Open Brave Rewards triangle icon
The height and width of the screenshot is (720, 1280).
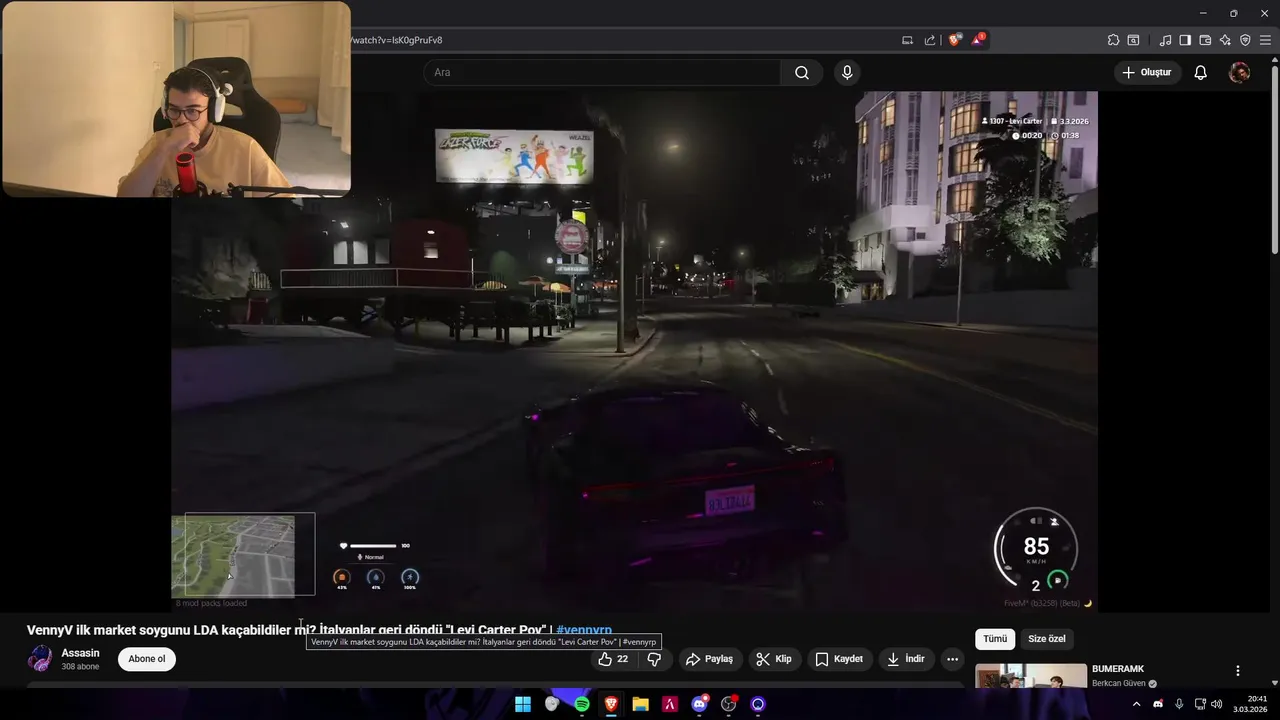[978, 40]
